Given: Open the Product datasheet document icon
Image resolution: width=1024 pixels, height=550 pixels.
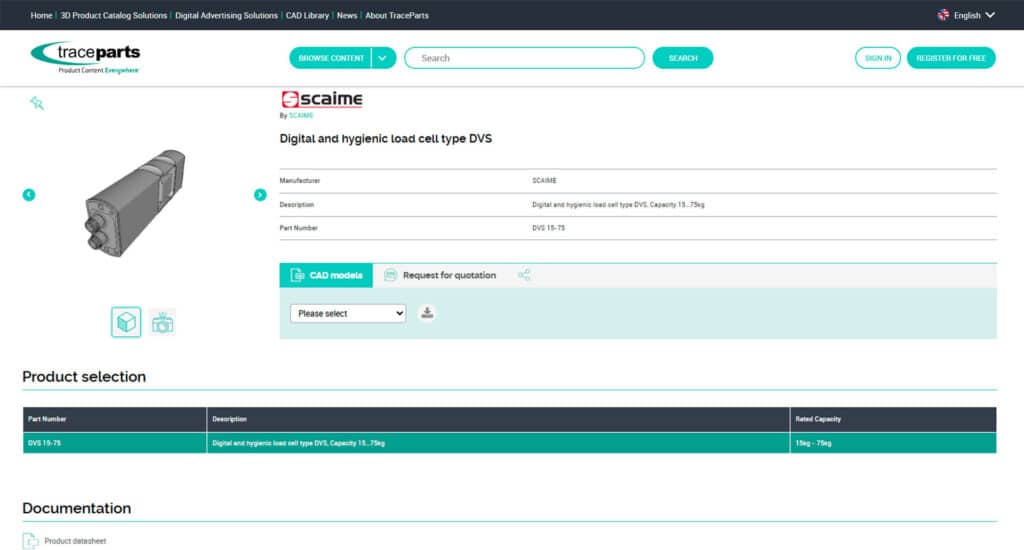Looking at the screenshot, I should [x=30, y=541].
